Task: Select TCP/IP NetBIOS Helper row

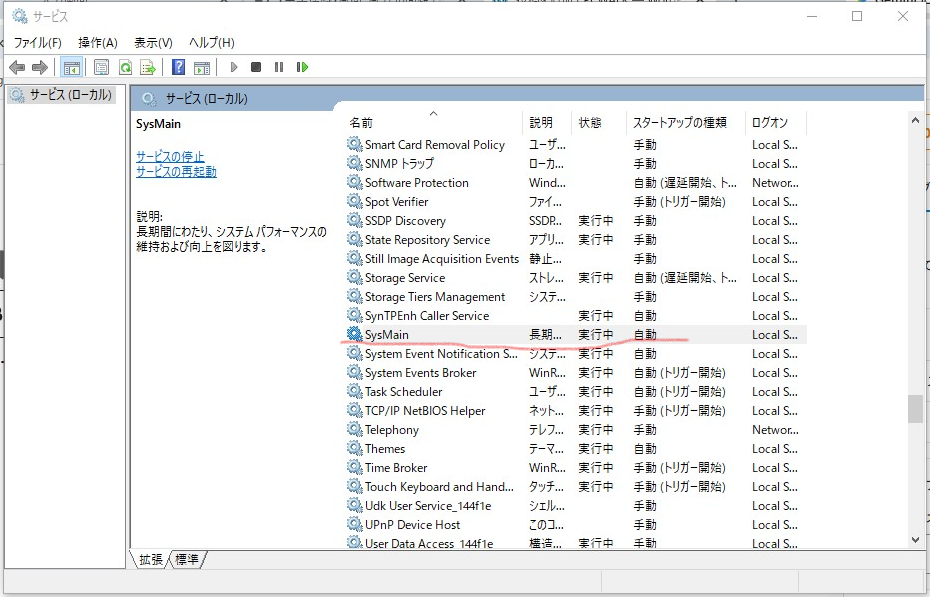Action: pos(575,410)
